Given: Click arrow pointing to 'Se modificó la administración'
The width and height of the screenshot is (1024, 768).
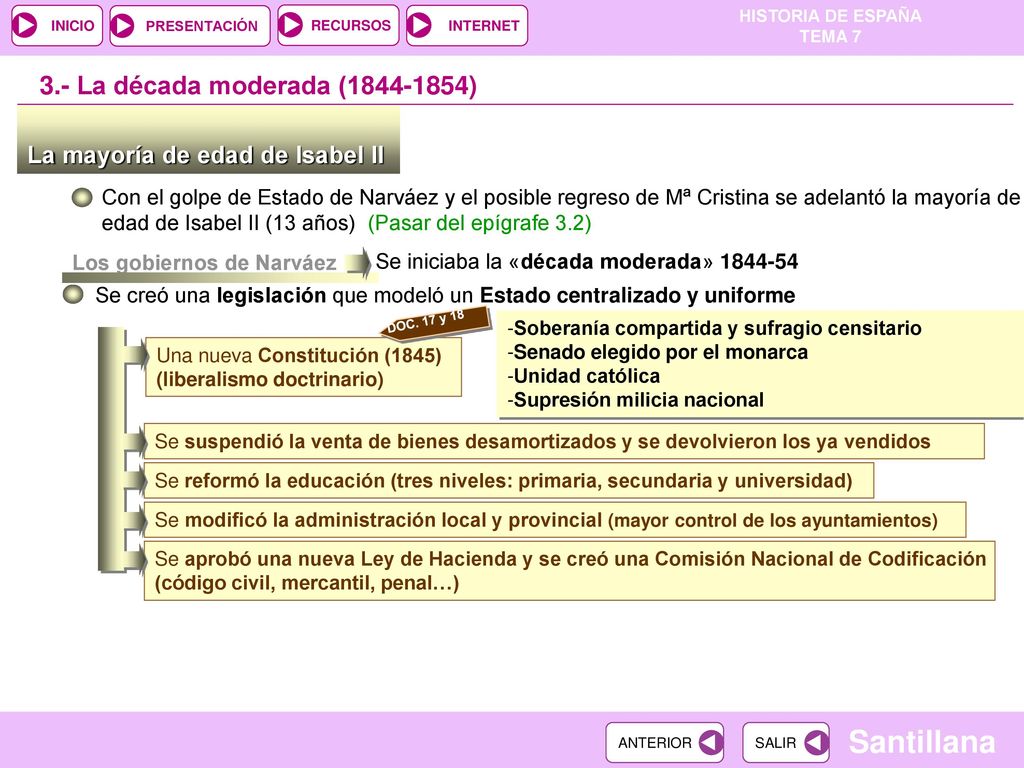Looking at the screenshot, I should (x=135, y=520).
